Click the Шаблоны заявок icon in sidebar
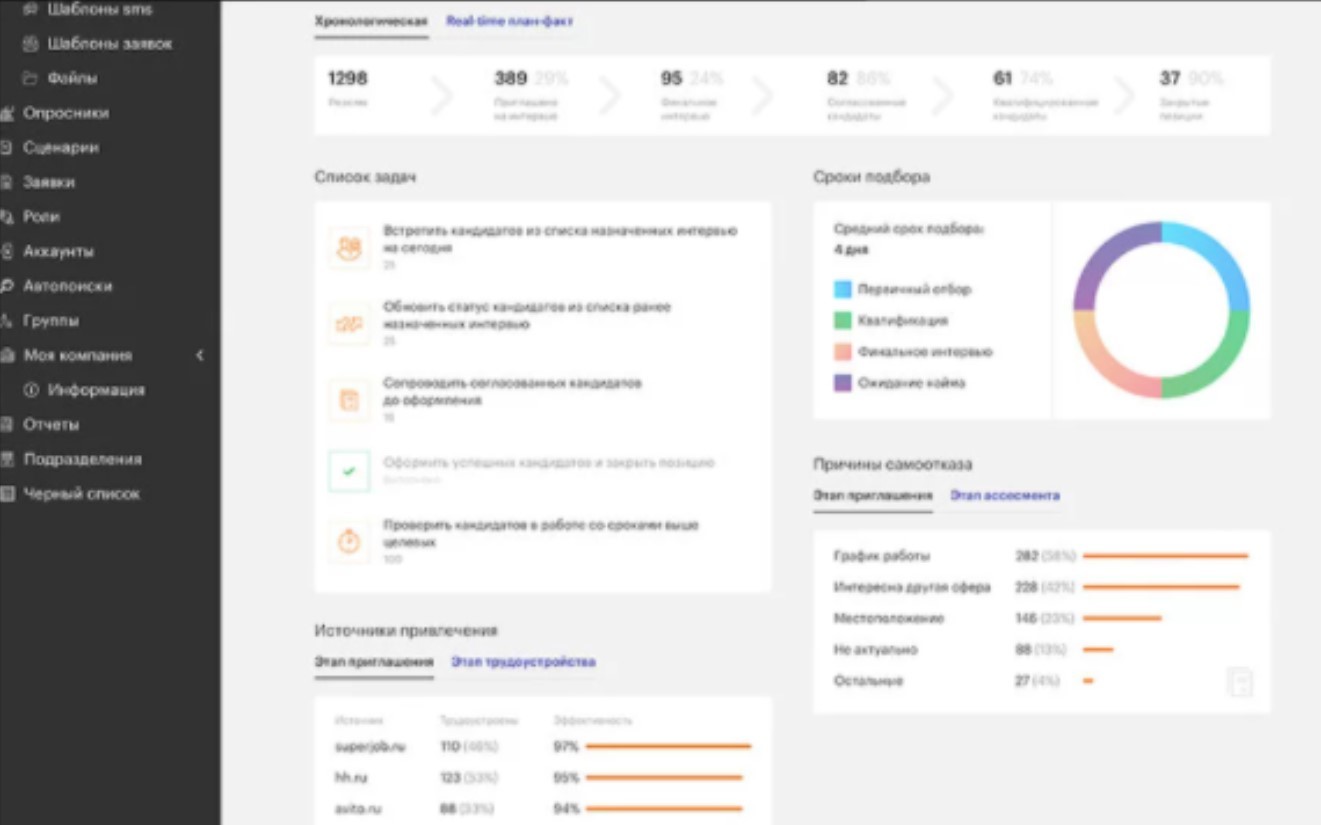Image resolution: width=1321 pixels, height=825 pixels. (30, 44)
